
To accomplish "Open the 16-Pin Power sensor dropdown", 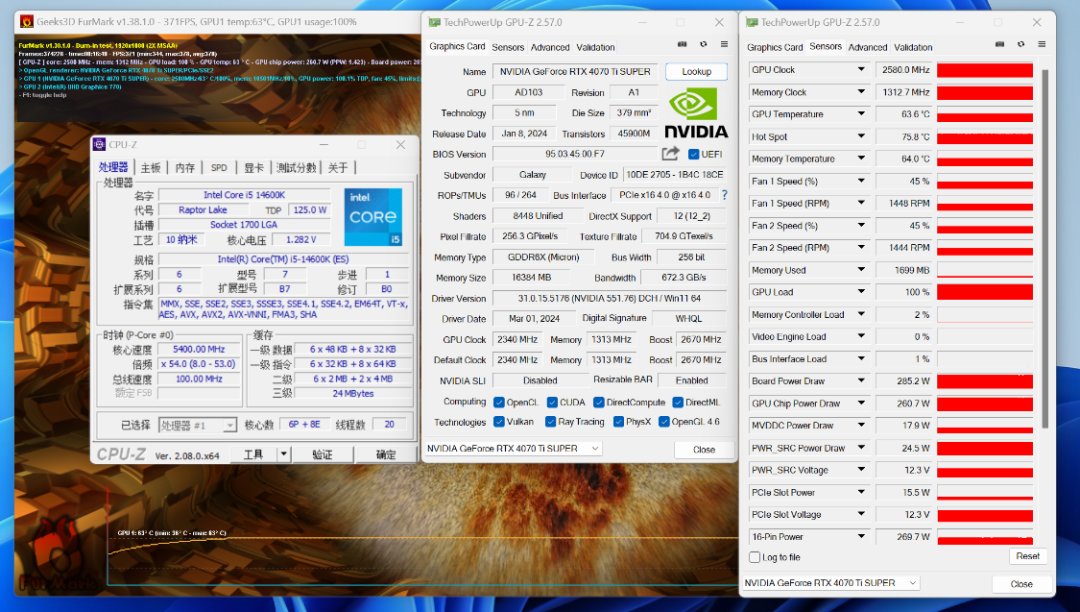I will pyautogui.click(x=861, y=536).
